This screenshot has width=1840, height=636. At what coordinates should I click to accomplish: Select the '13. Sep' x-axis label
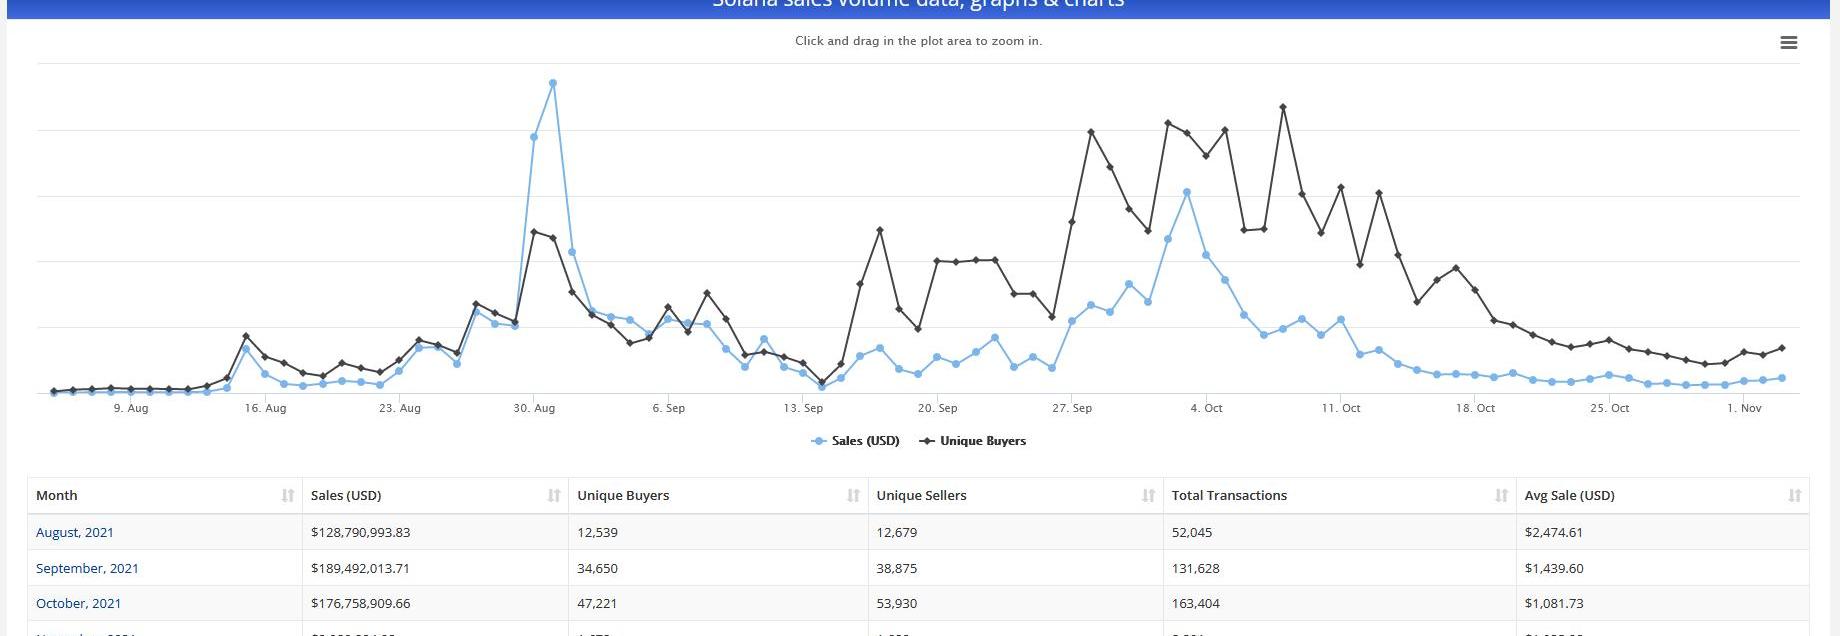(x=803, y=408)
